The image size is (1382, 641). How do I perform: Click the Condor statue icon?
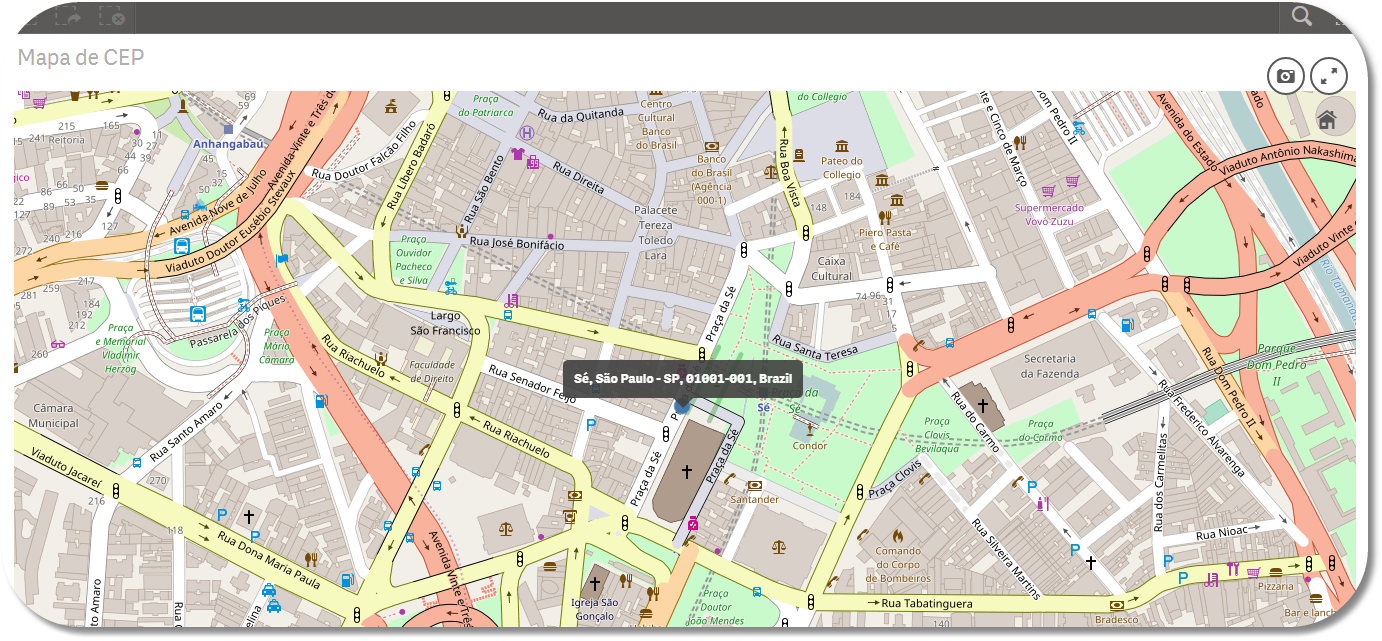coord(810,428)
